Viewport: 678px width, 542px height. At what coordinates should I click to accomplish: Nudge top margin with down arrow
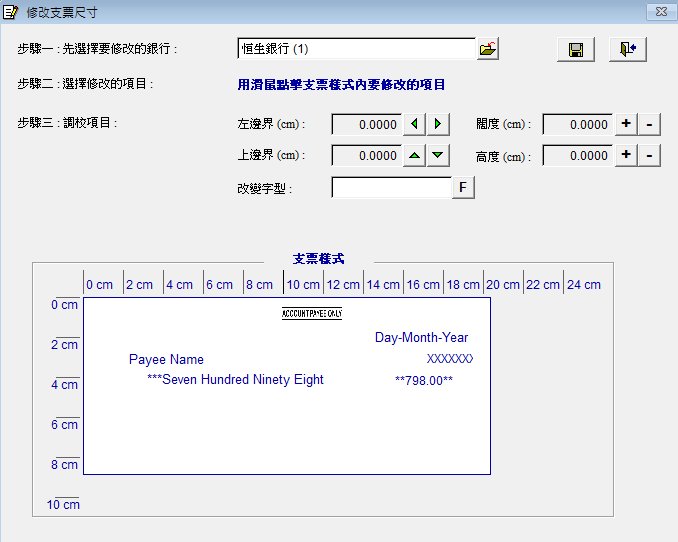(x=438, y=156)
